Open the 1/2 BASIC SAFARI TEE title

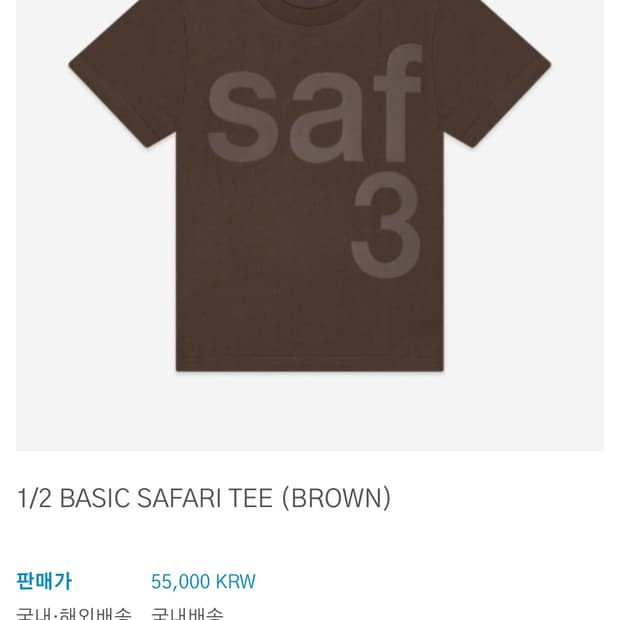tap(204, 498)
